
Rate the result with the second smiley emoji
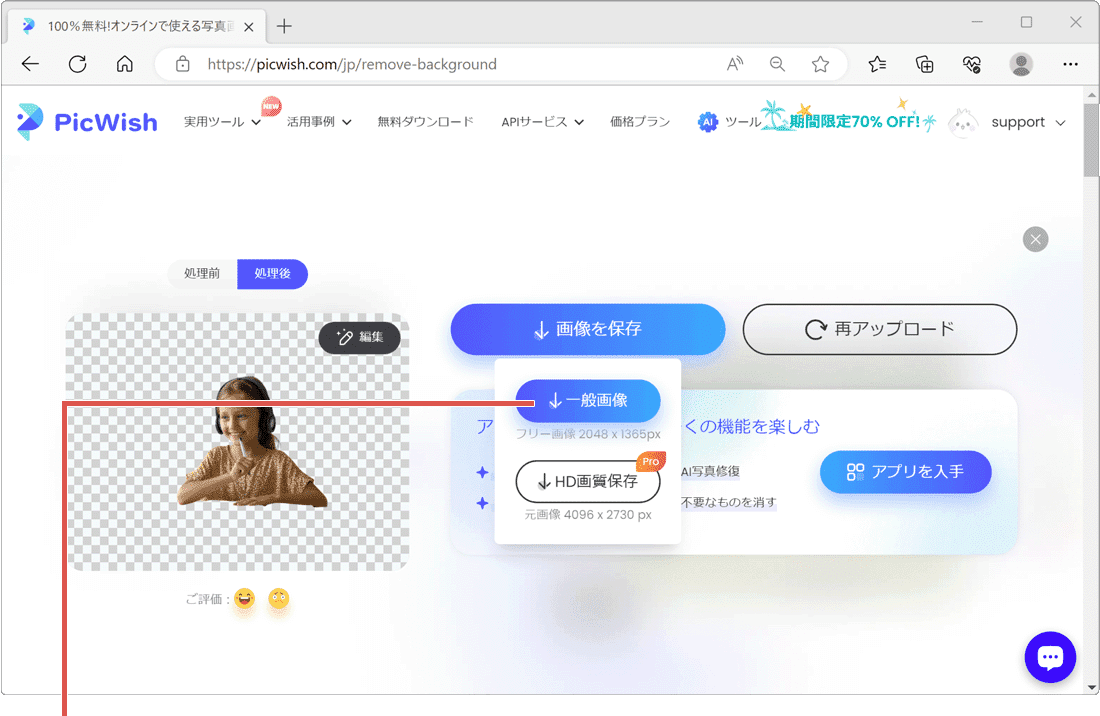(279, 600)
